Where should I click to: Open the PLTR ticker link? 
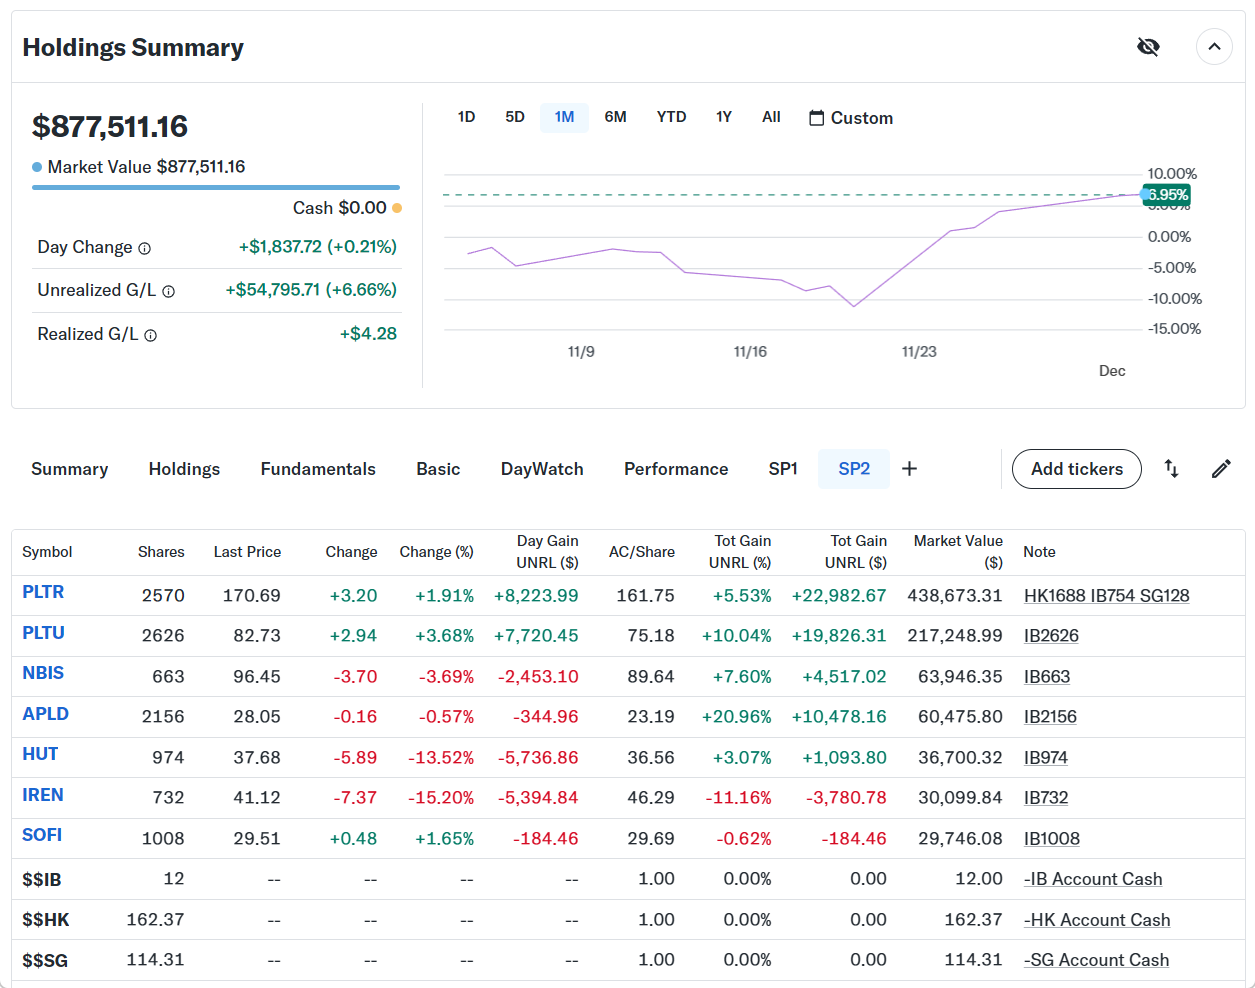pos(43,592)
